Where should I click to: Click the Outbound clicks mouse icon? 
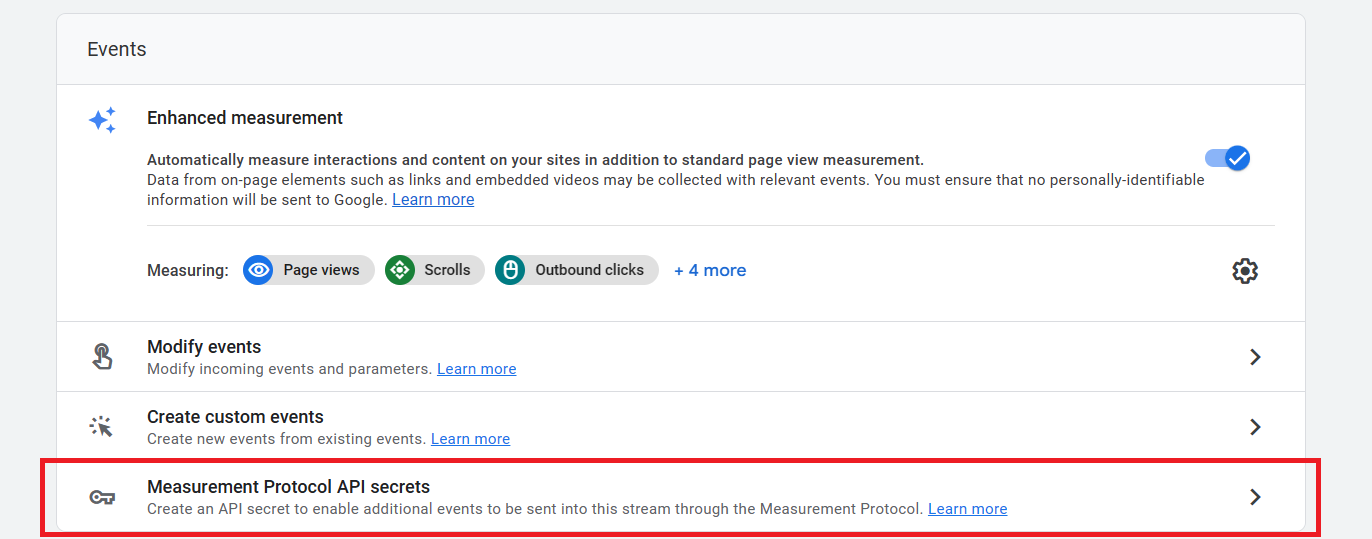click(x=510, y=270)
